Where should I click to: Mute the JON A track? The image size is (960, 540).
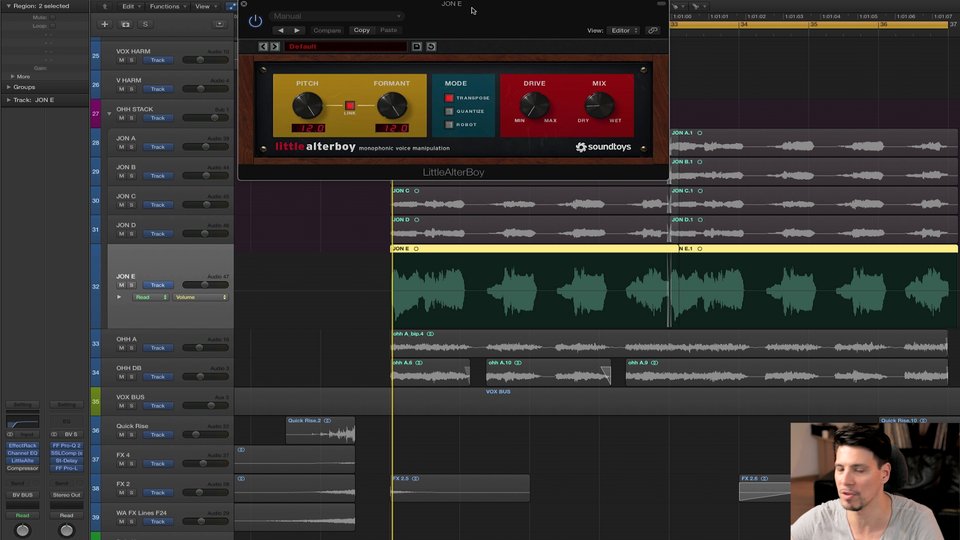click(121, 147)
